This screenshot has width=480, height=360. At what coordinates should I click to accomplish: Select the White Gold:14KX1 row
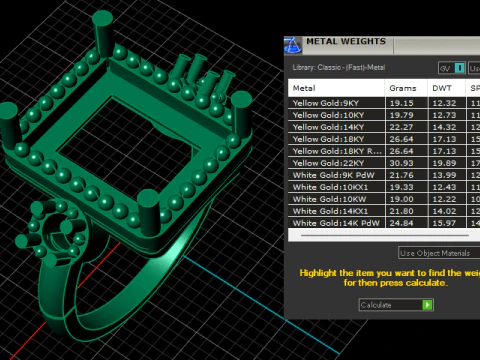[384, 211]
